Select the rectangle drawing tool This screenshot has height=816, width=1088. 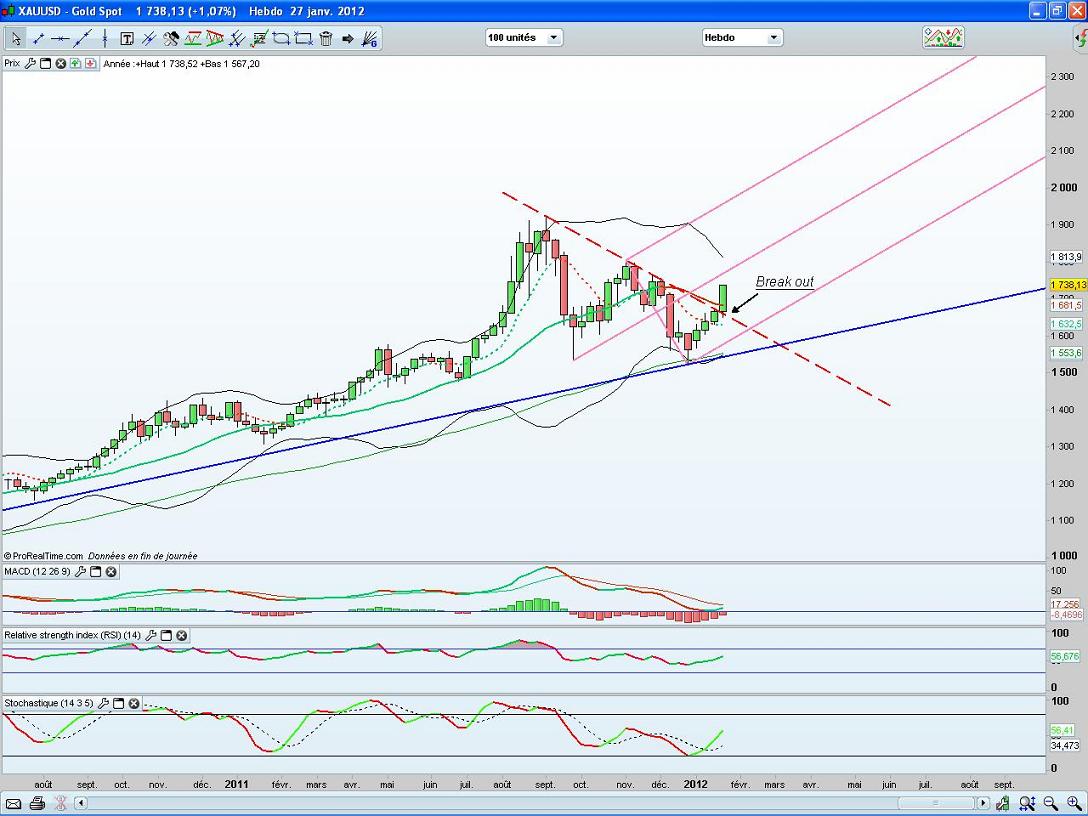[303, 39]
